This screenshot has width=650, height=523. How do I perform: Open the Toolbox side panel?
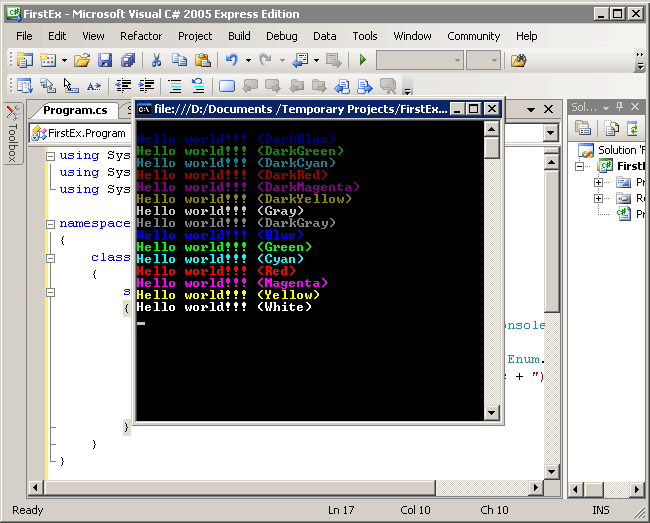pos(13,133)
